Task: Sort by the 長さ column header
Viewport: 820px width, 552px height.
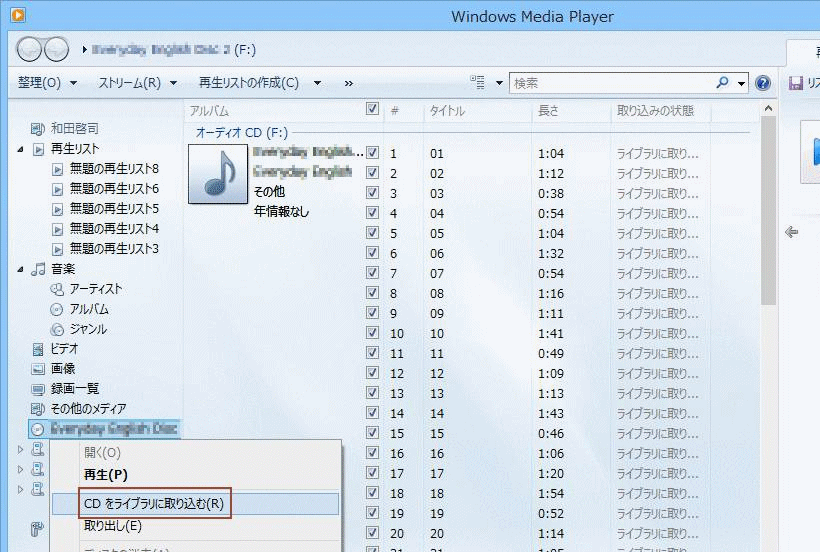Action: click(548, 111)
